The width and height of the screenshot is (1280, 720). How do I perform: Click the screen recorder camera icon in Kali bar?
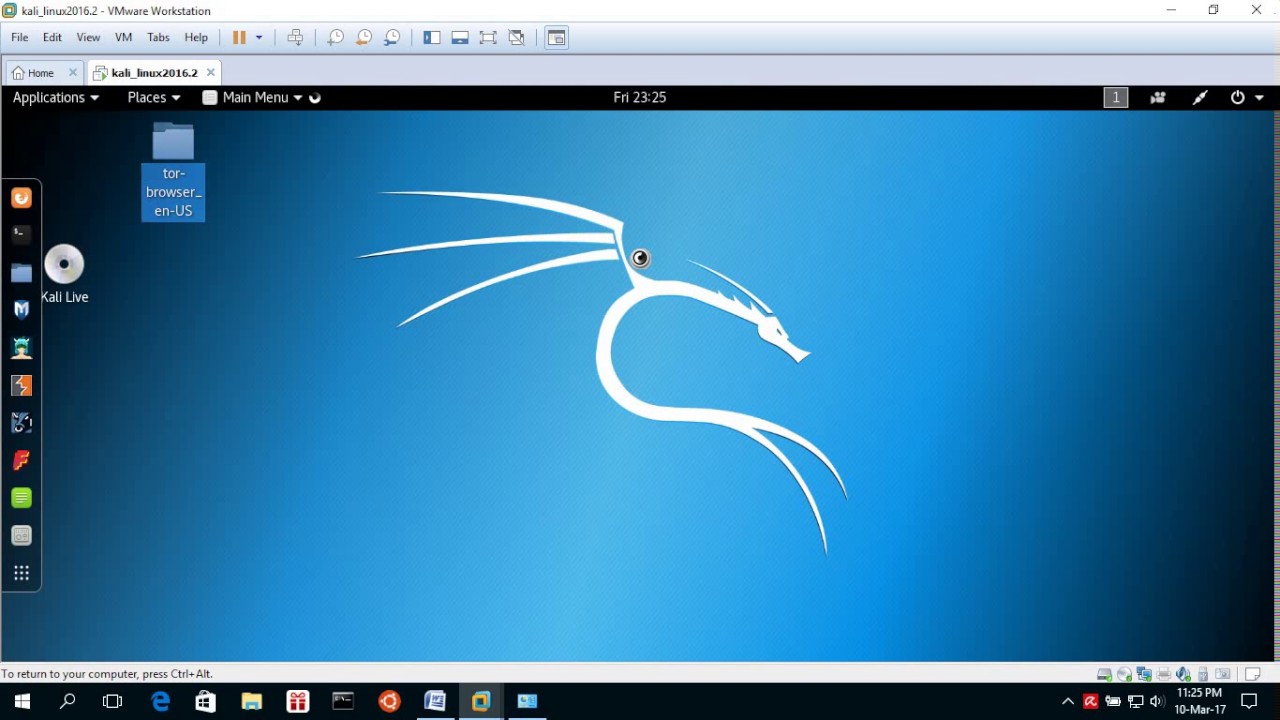point(1158,97)
